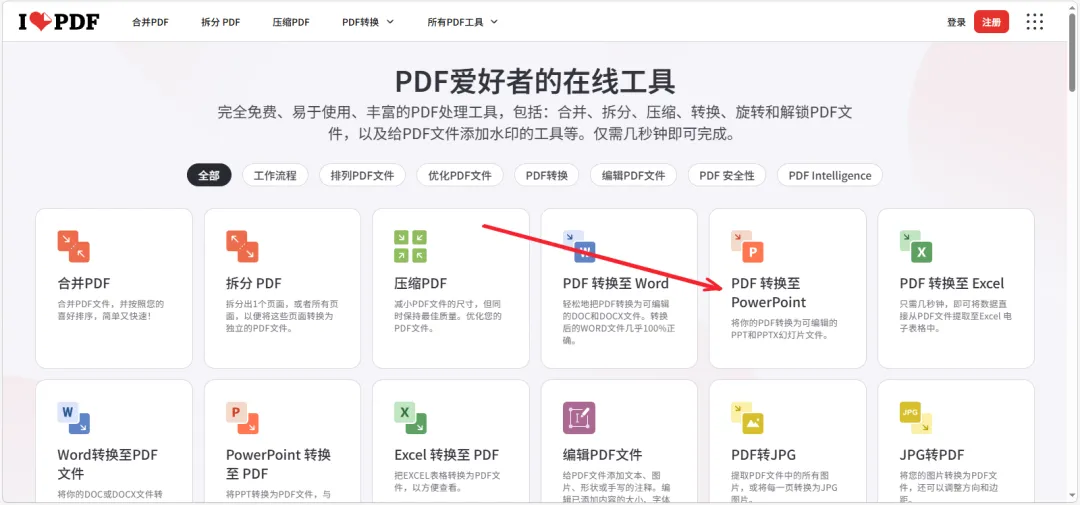Image resolution: width=1080 pixels, height=505 pixels.
Task: Click the PDF 转换至 PowerPoint icon
Action: 747,247
